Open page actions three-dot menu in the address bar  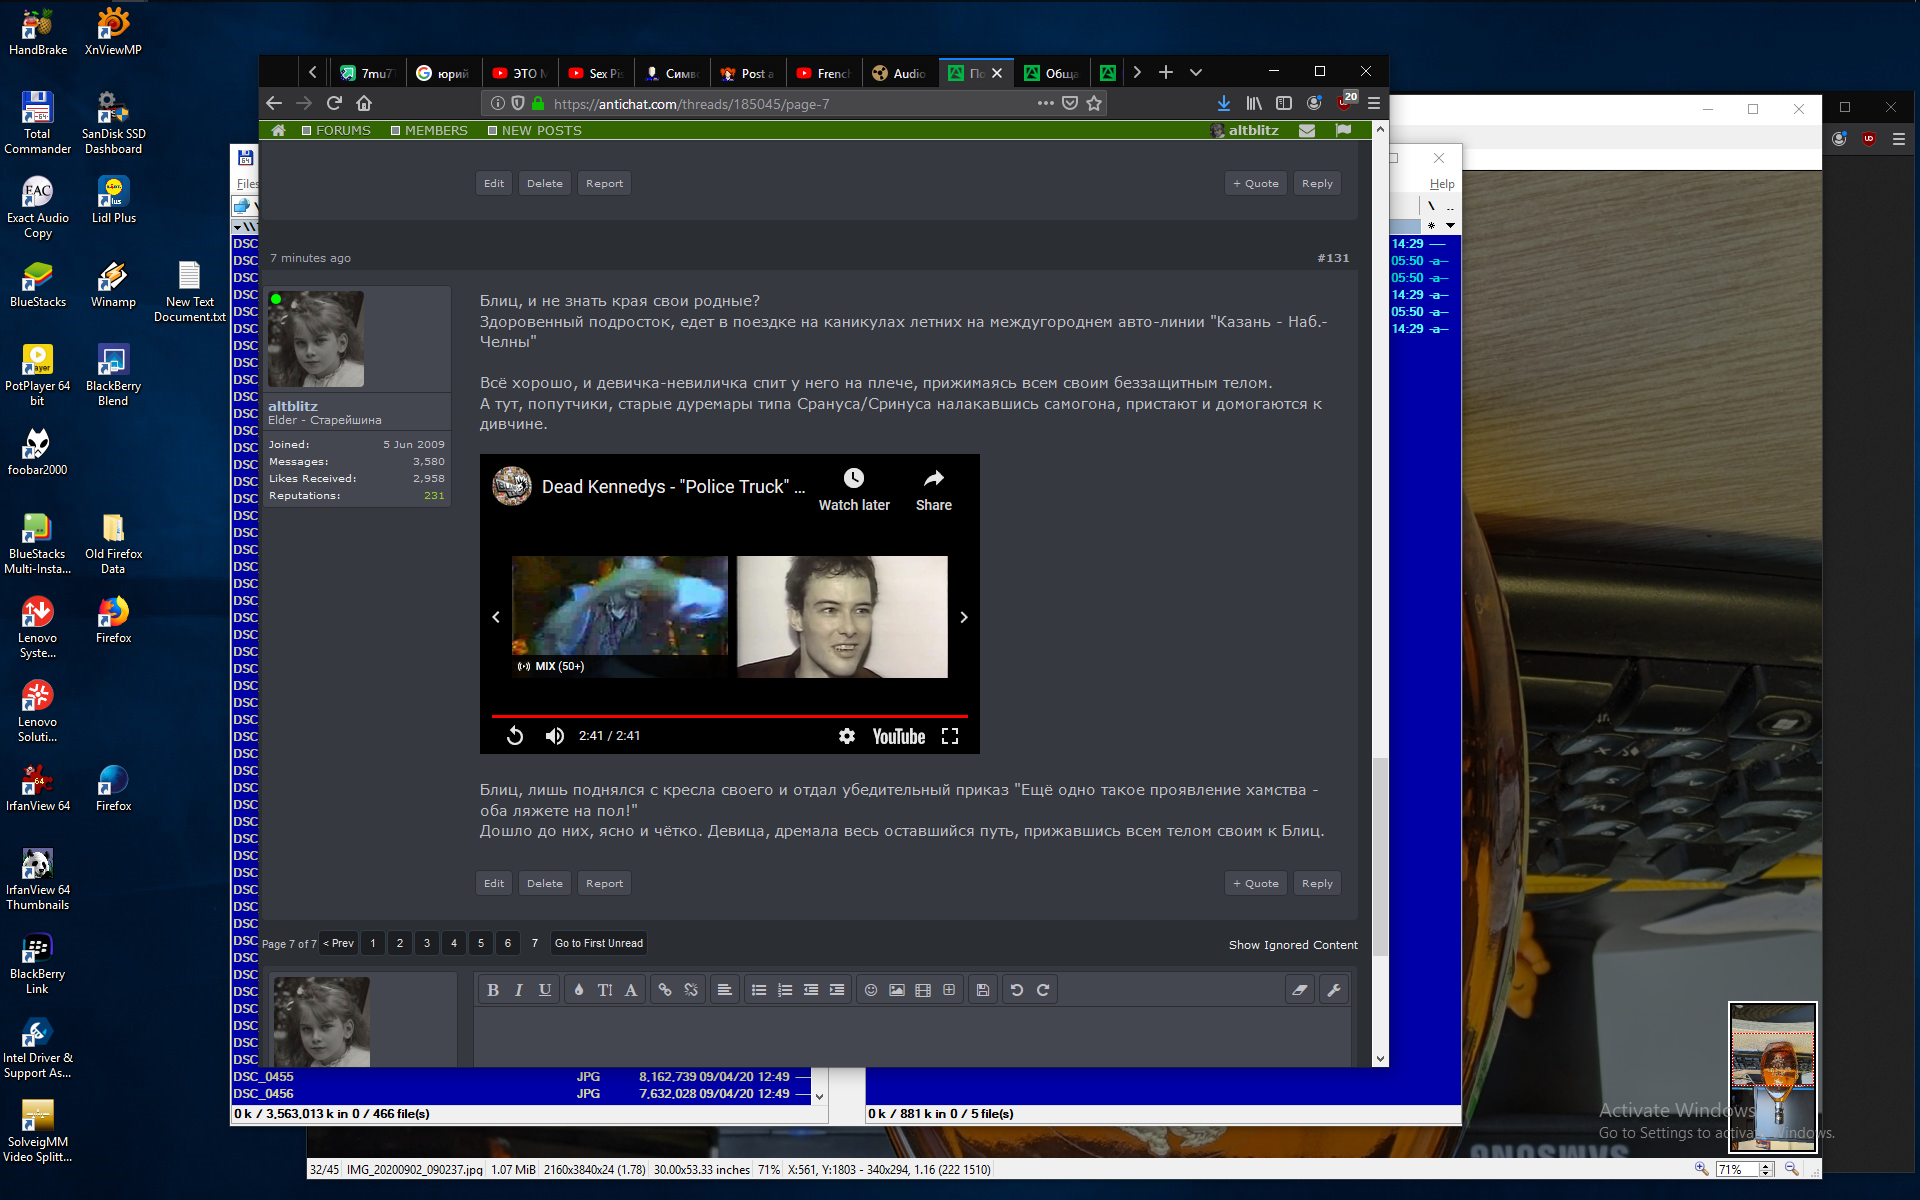(x=1045, y=103)
